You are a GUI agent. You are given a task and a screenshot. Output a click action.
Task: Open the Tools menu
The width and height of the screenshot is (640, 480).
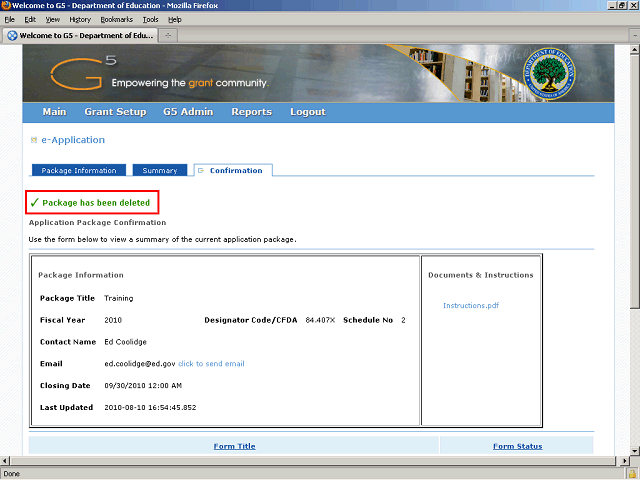coord(150,19)
